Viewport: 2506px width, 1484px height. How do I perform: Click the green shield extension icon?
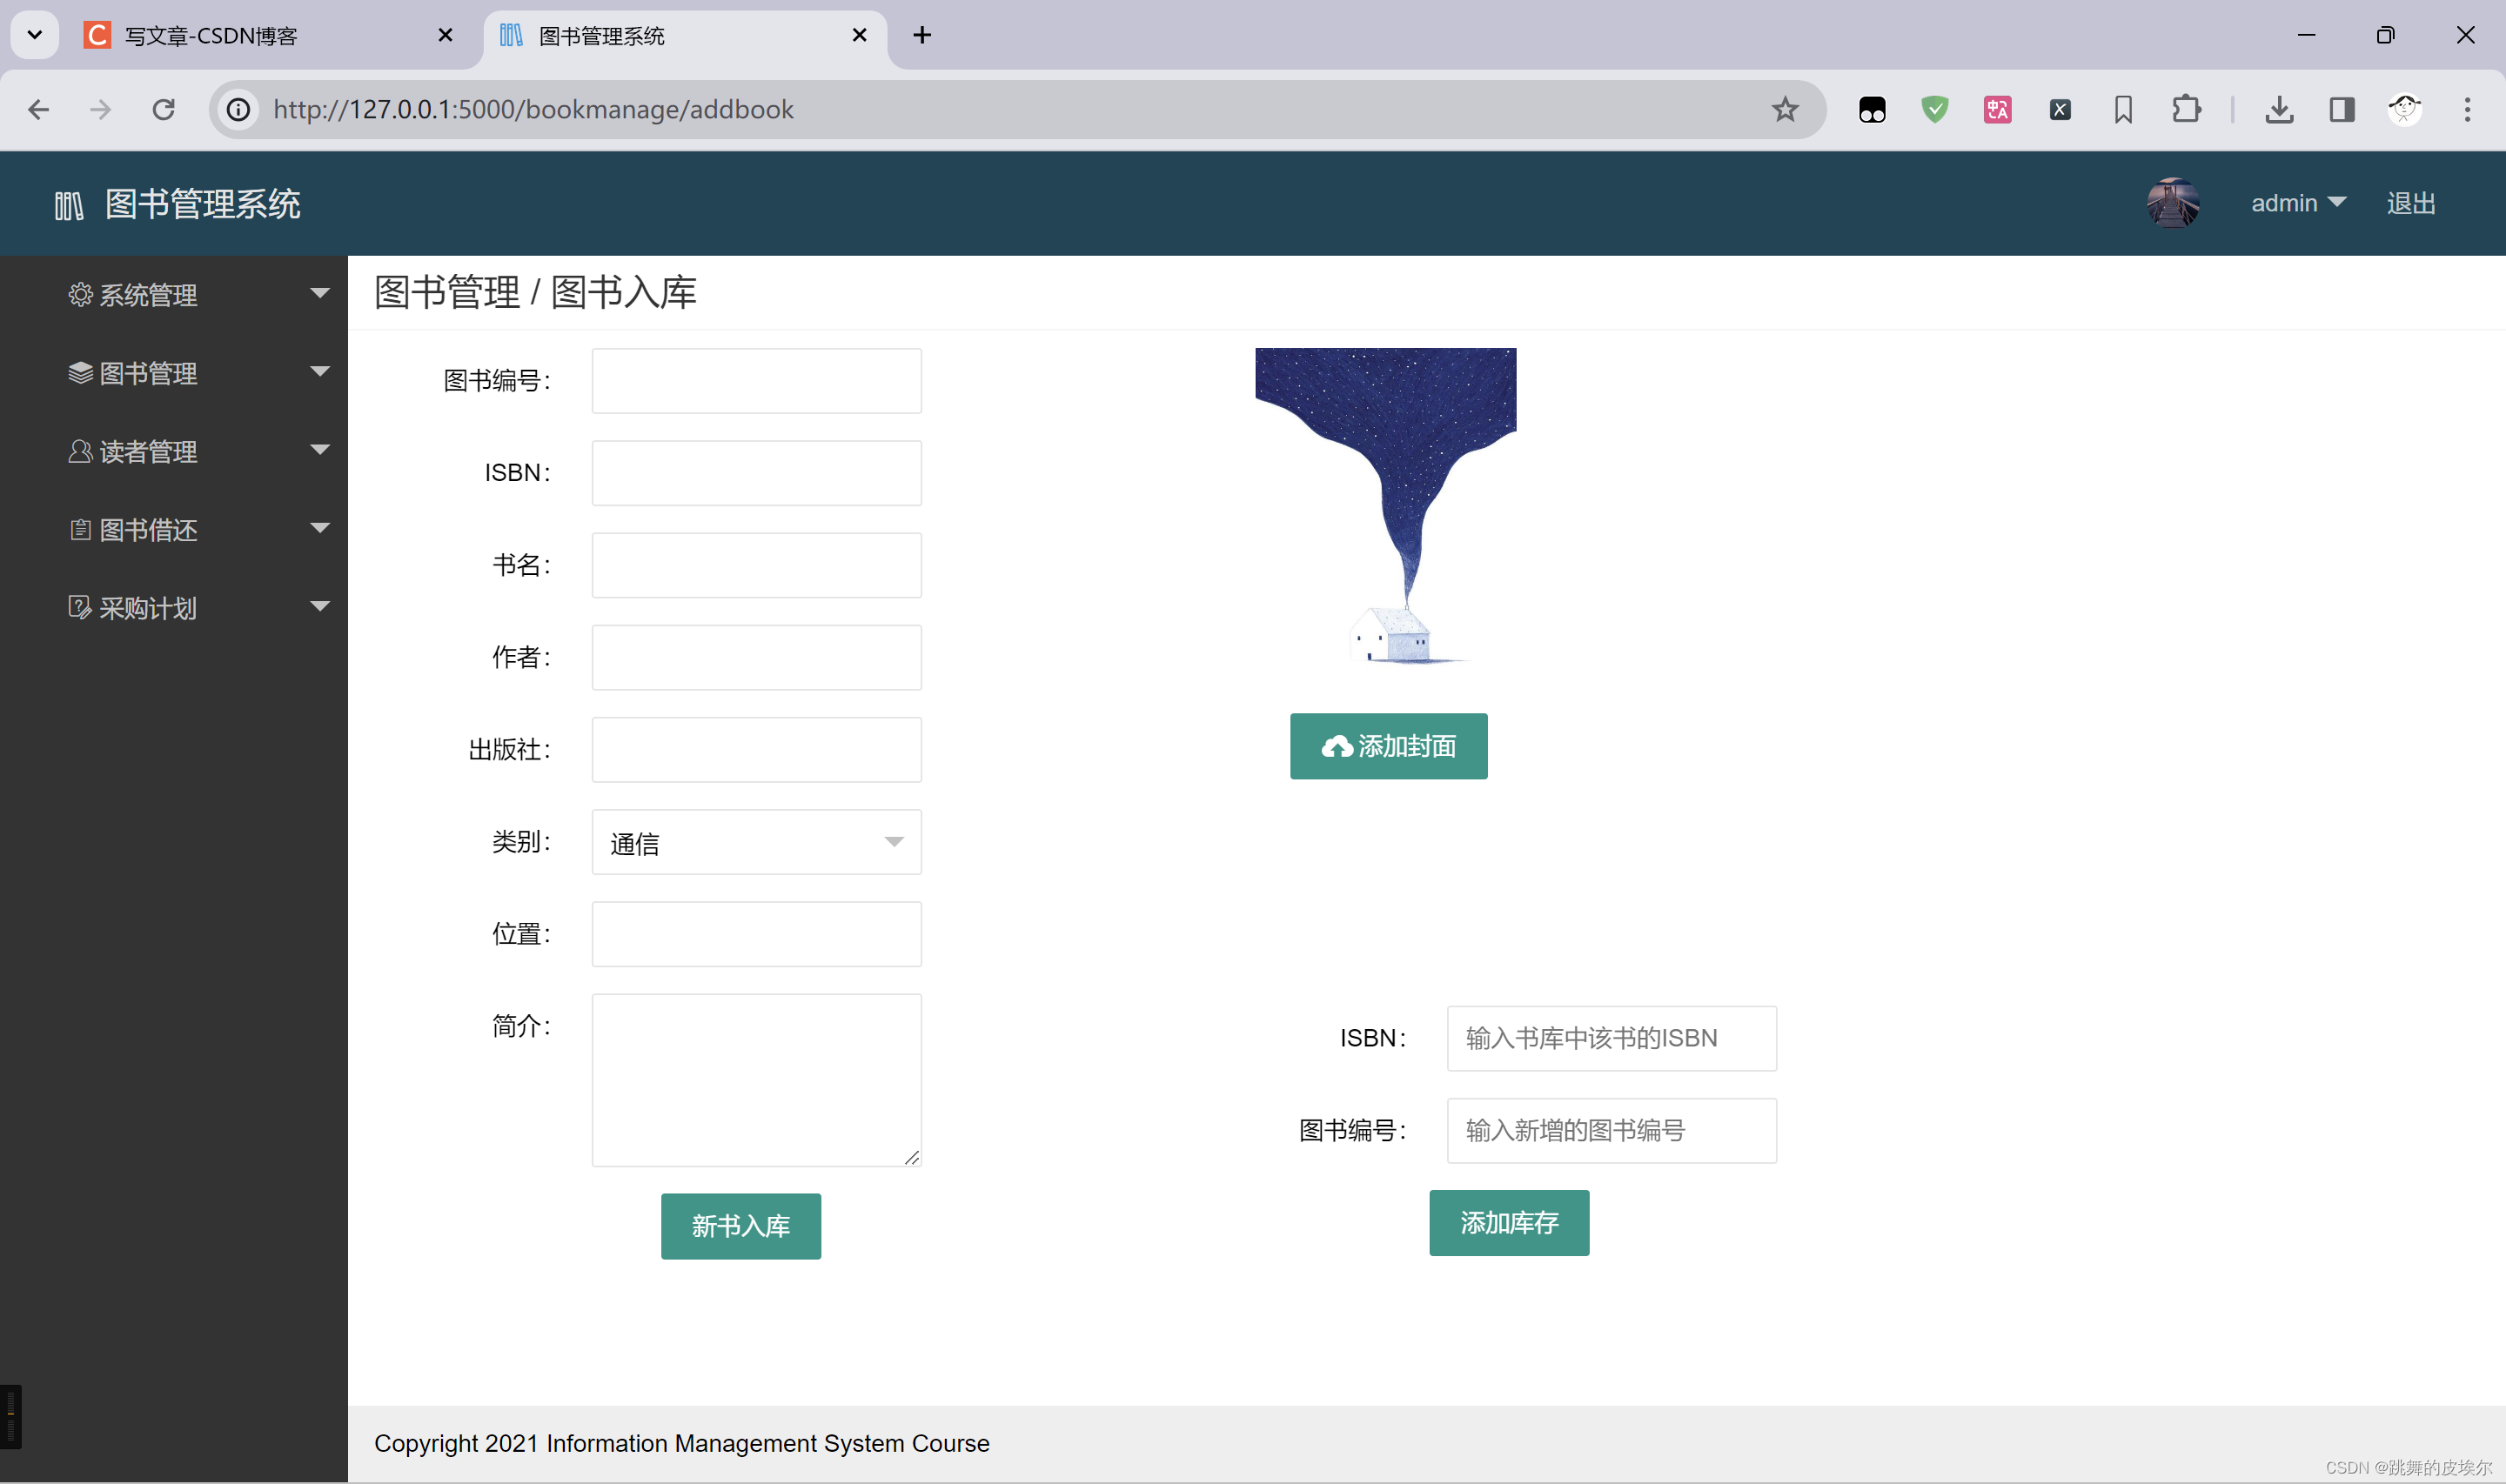(1934, 109)
